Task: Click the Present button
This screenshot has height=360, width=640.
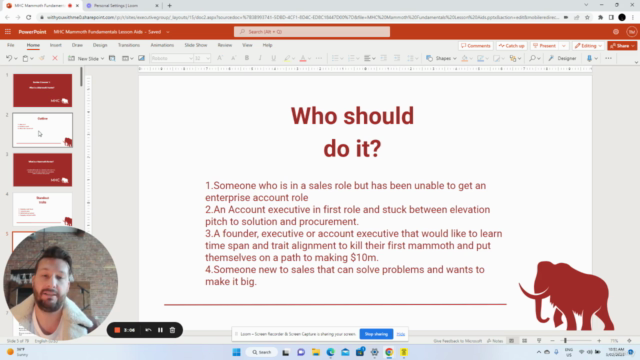Action: coord(544,46)
